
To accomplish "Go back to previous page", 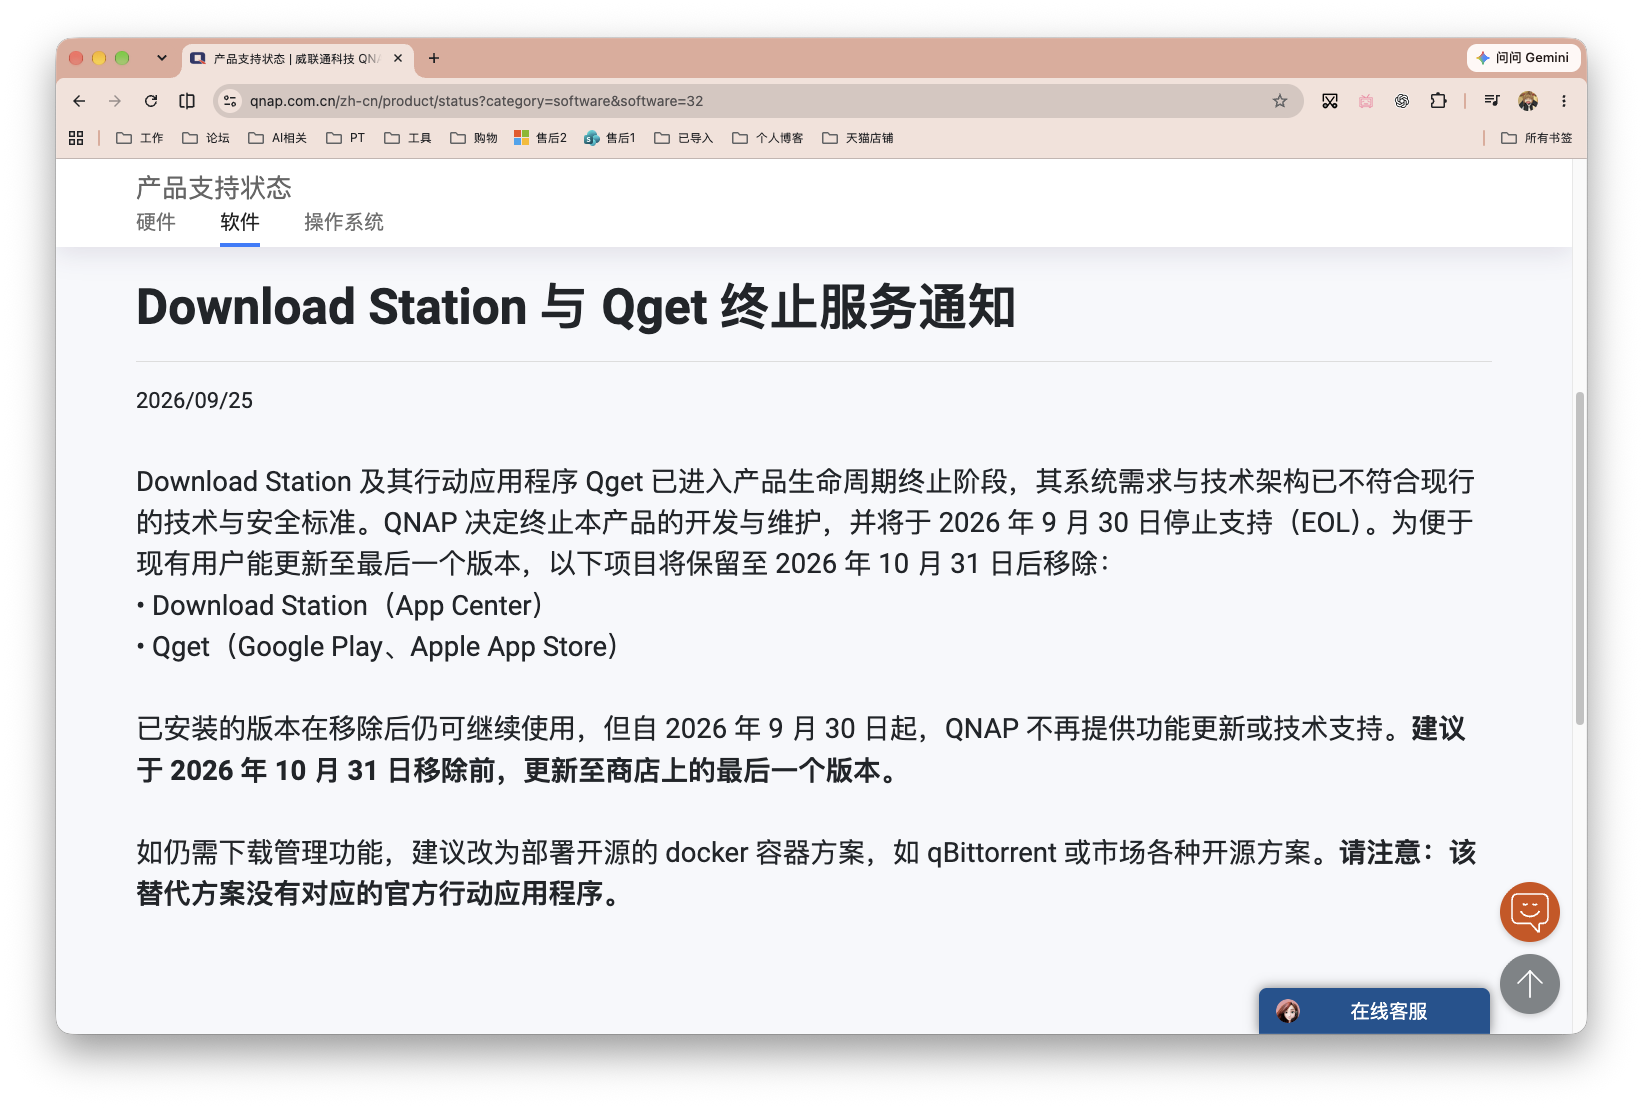I will click(79, 101).
